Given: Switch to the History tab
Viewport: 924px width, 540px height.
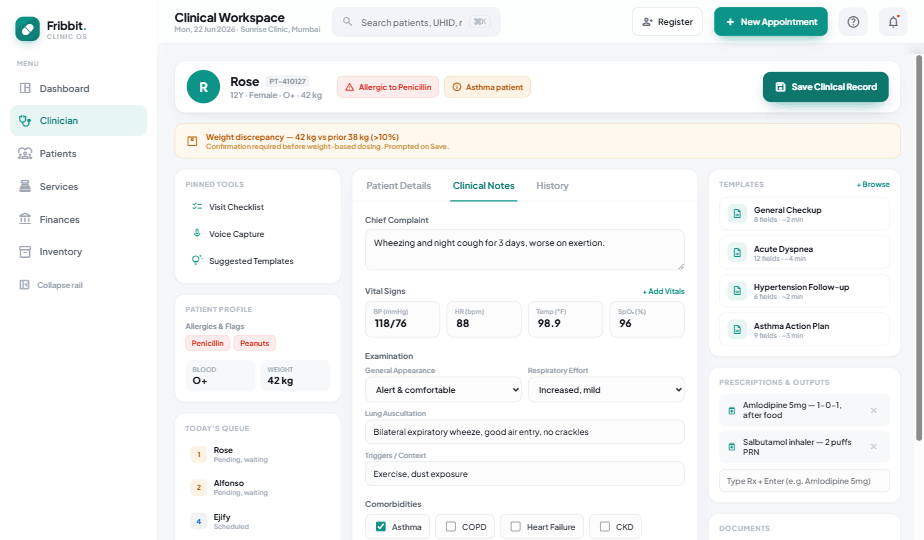Looking at the screenshot, I should pyautogui.click(x=552, y=186).
